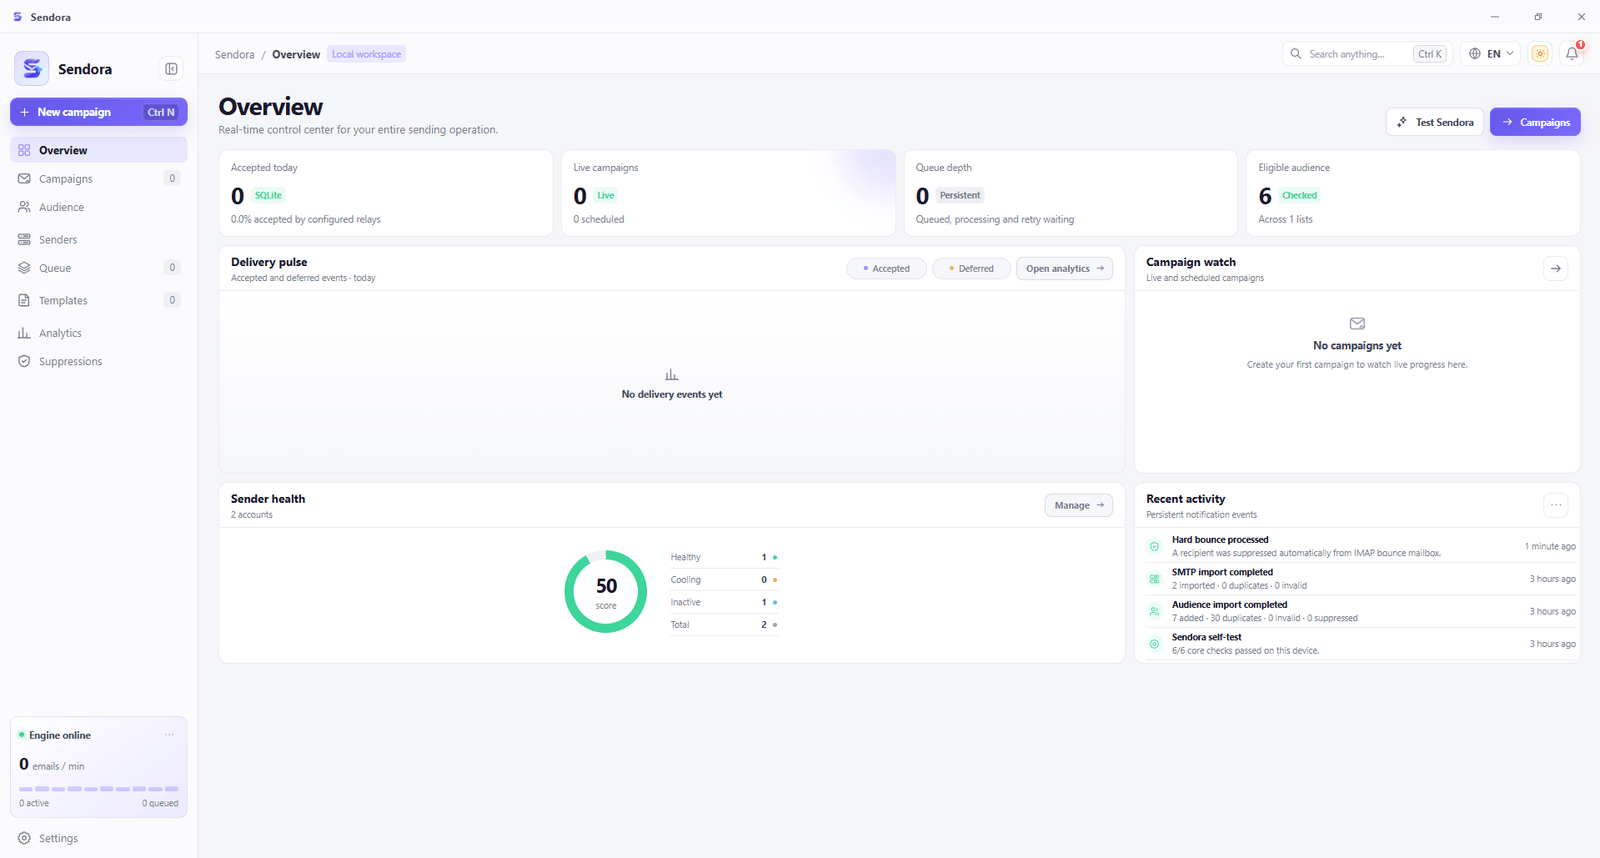The width and height of the screenshot is (1600, 858).
Task: Open Campaign watch arrow button
Action: point(1556,268)
